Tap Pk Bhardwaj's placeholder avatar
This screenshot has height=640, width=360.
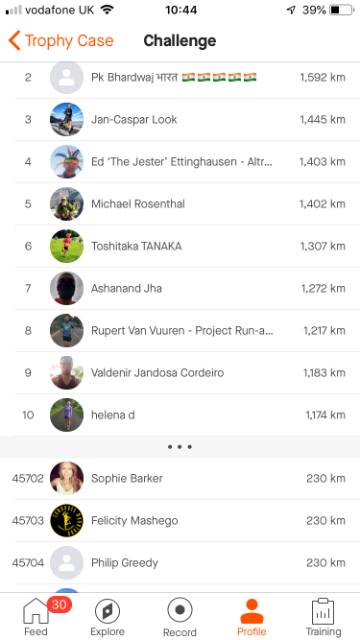[x=67, y=77]
